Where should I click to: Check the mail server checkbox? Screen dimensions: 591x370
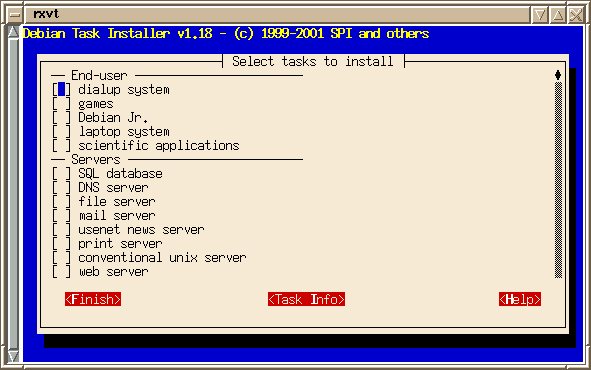click(61, 216)
